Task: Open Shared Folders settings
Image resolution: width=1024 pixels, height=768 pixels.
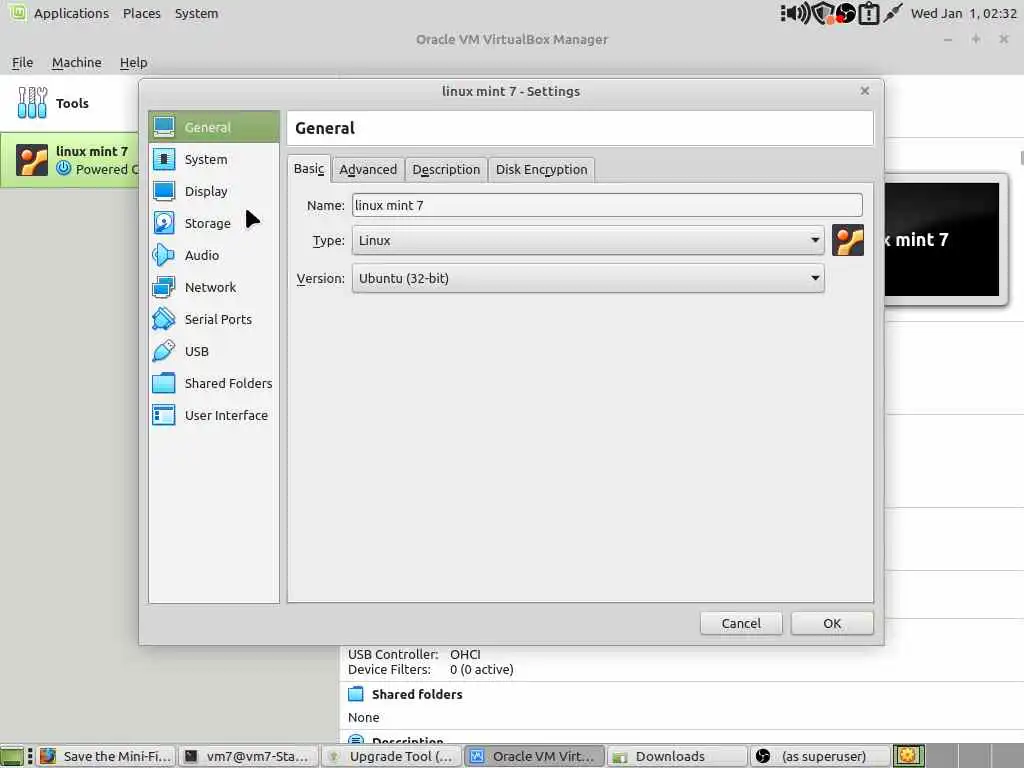Action: click(214, 383)
